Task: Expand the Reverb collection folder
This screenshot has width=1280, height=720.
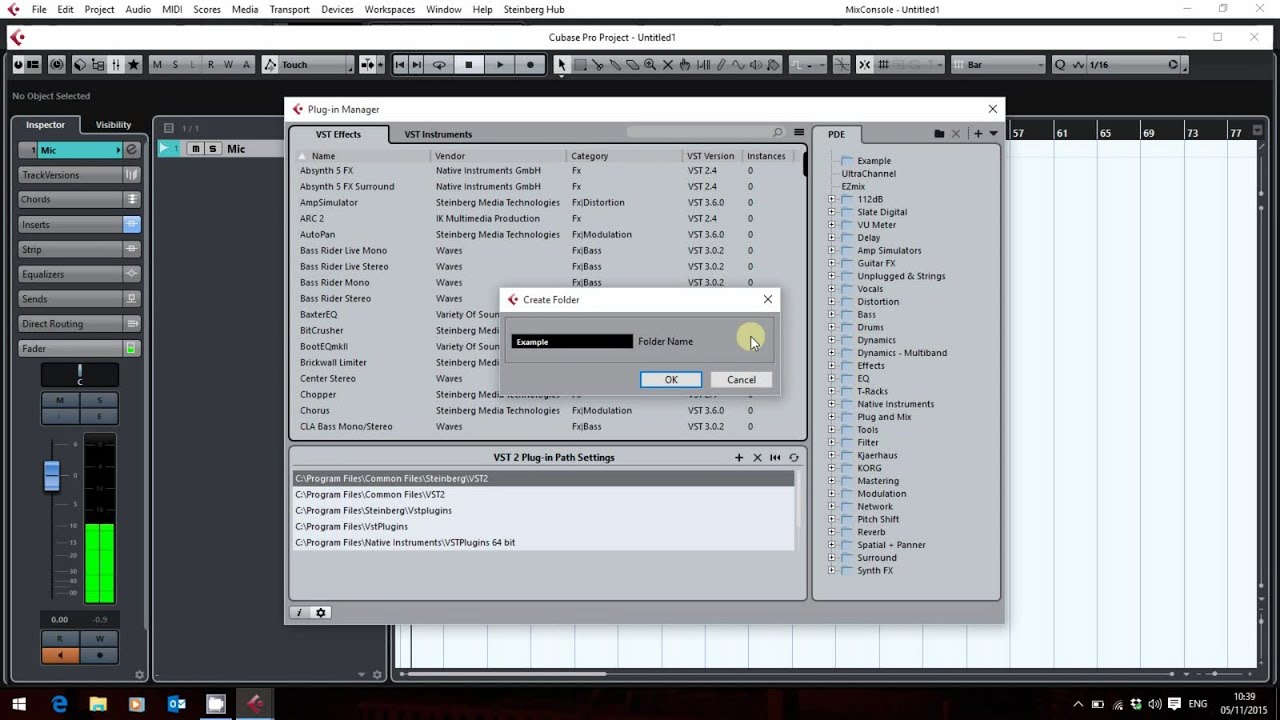Action: [831, 532]
